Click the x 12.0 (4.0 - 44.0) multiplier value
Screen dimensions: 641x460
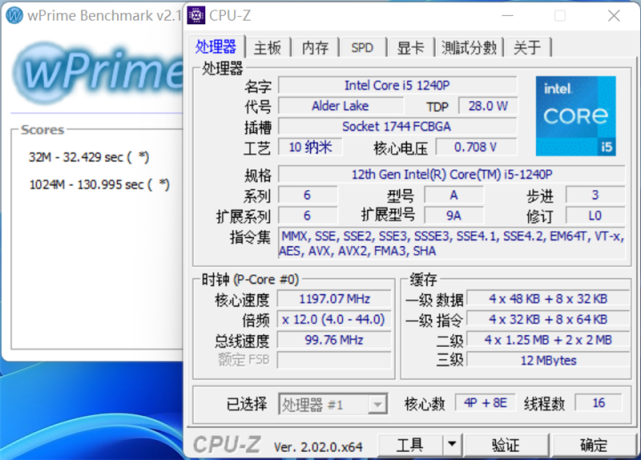point(334,319)
